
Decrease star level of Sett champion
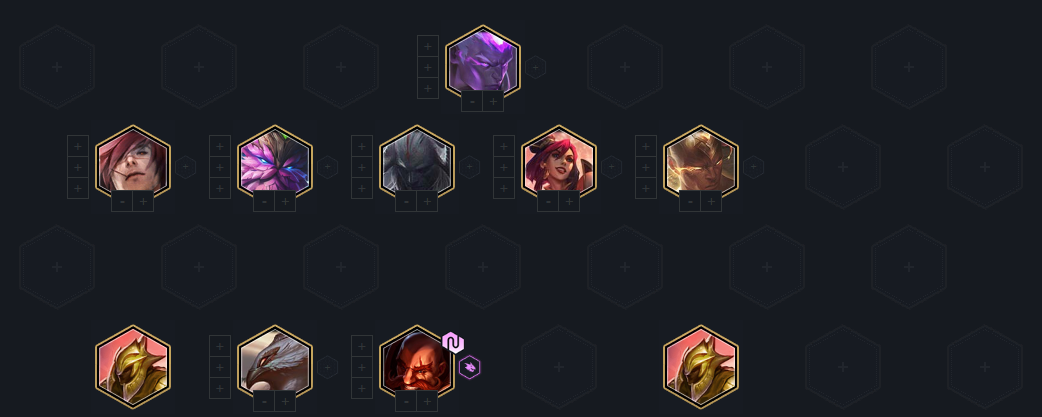(x=122, y=201)
